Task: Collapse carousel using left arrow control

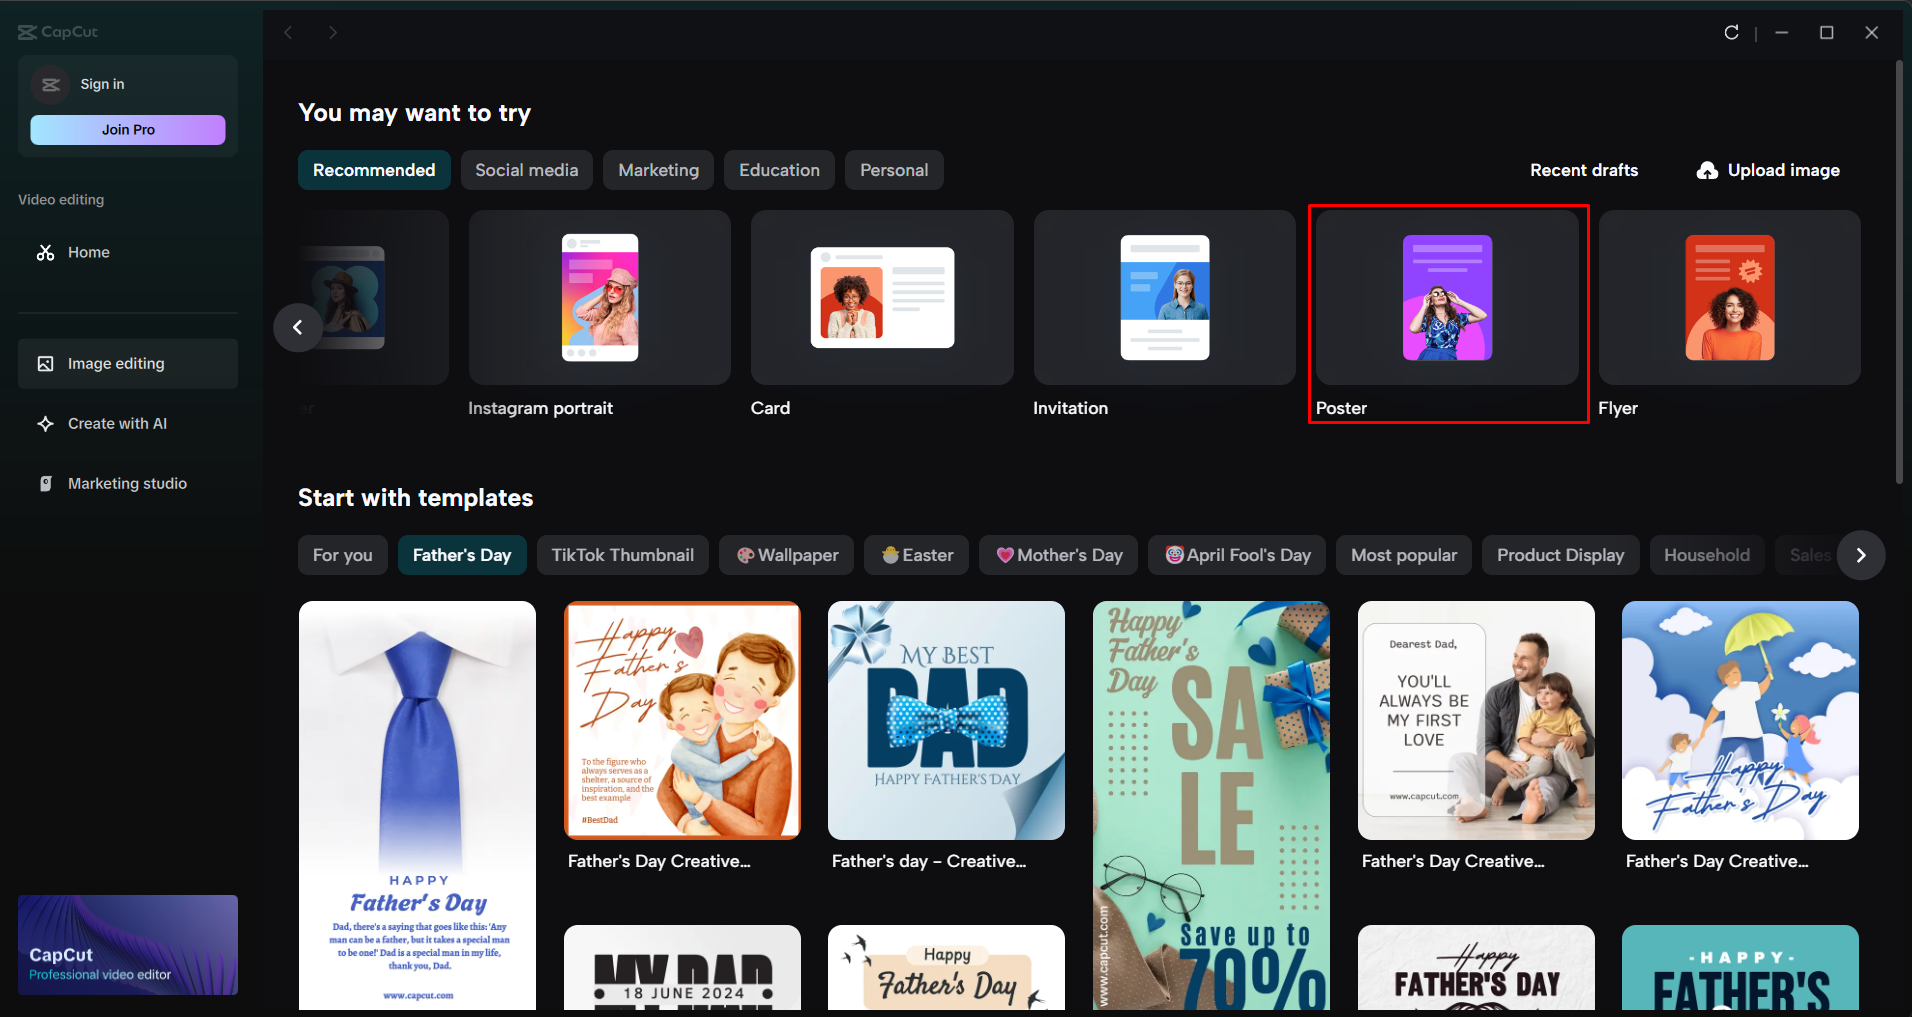Action: [x=298, y=327]
